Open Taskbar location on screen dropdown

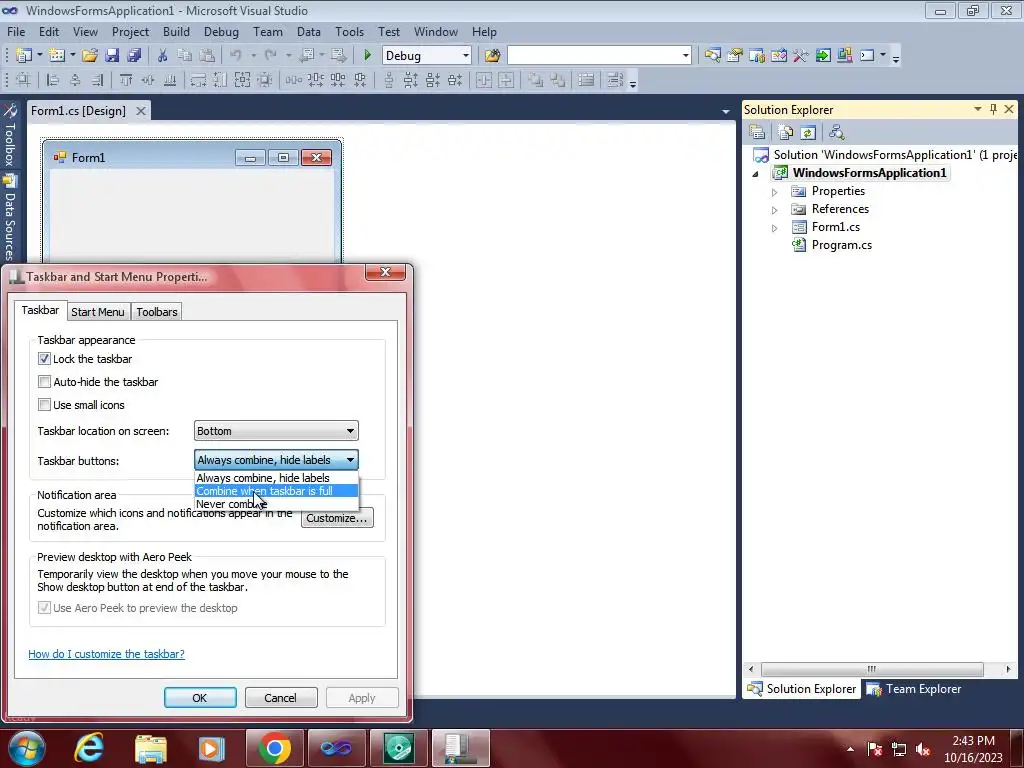[x=276, y=431]
